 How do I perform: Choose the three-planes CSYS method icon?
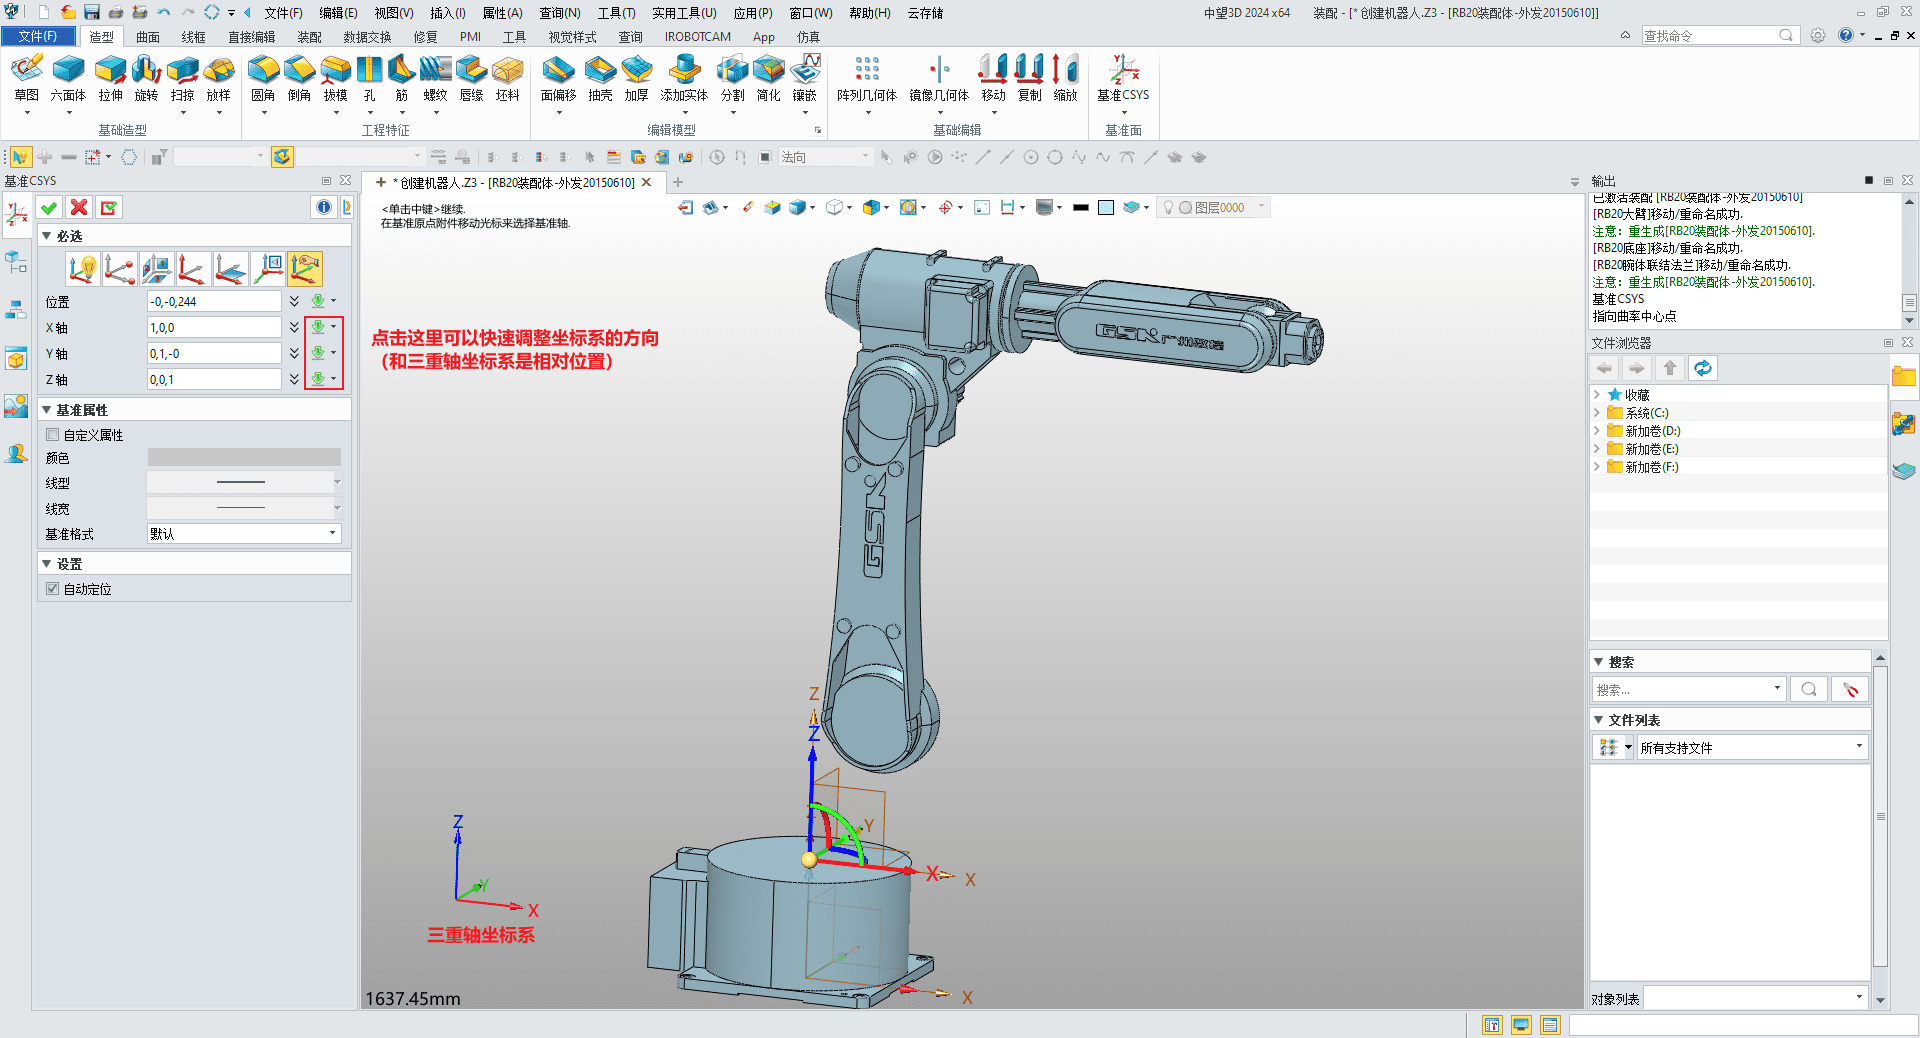tap(157, 269)
